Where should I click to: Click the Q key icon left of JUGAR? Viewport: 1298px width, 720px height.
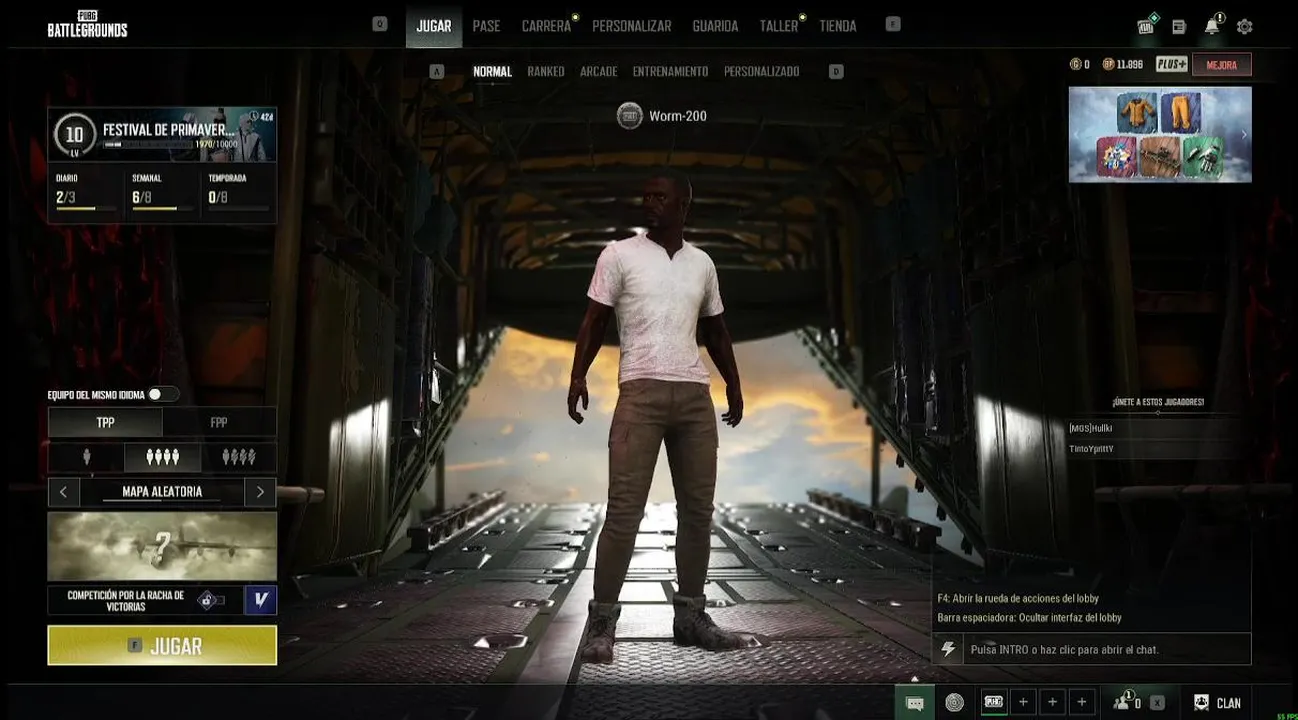tap(379, 24)
